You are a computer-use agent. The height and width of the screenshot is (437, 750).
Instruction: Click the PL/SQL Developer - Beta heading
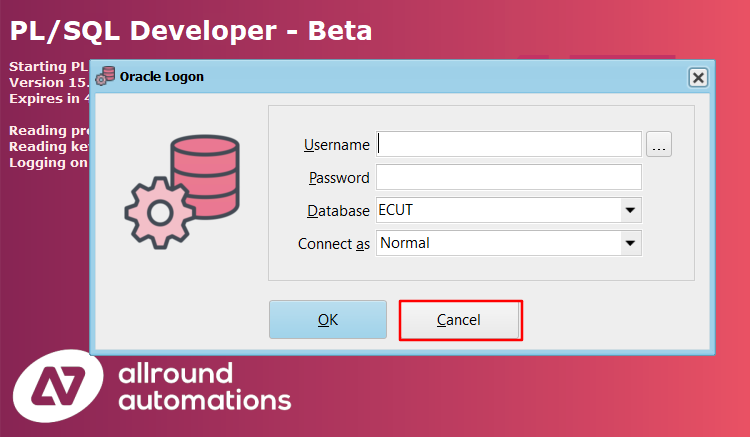pyautogui.click(x=191, y=31)
